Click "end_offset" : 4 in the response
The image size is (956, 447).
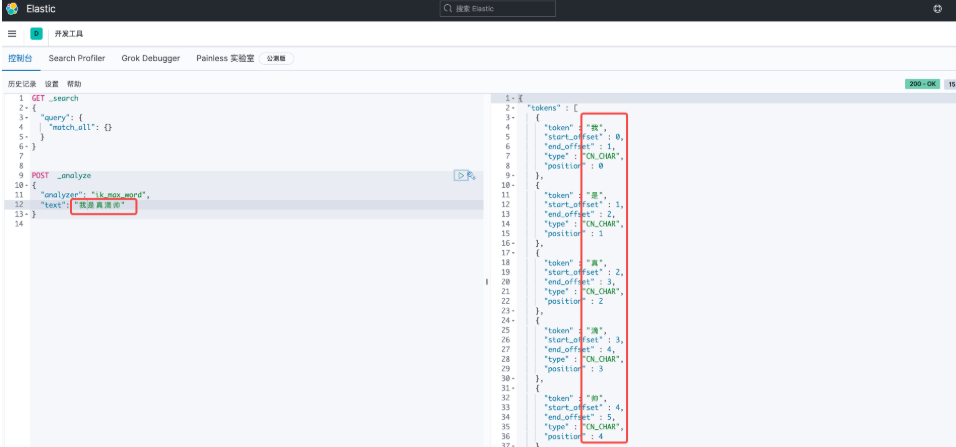[582, 350]
